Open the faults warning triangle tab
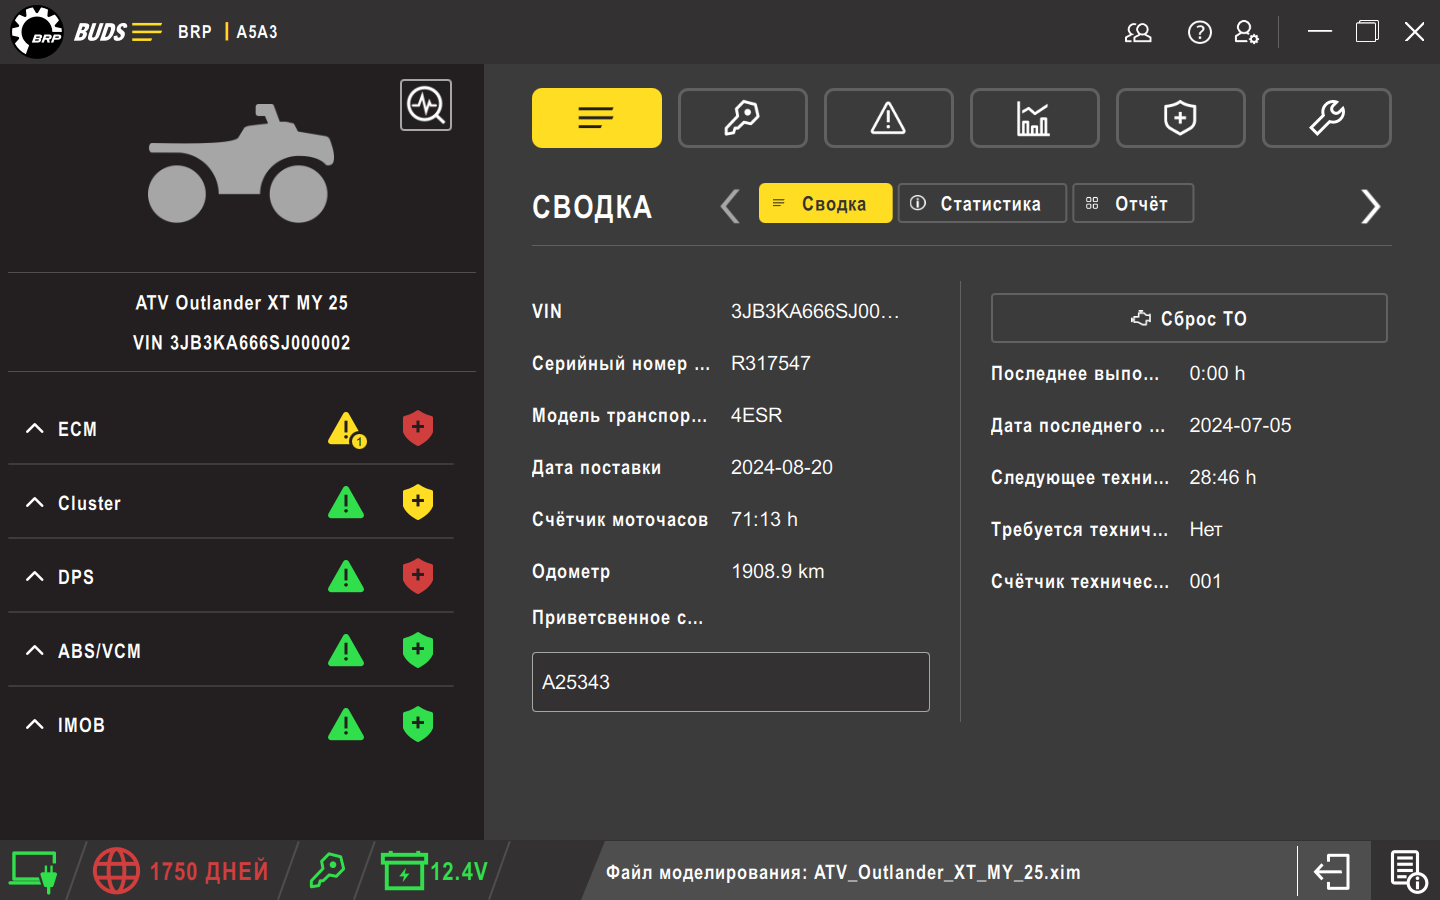The height and width of the screenshot is (900, 1440). tap(888, 118)
